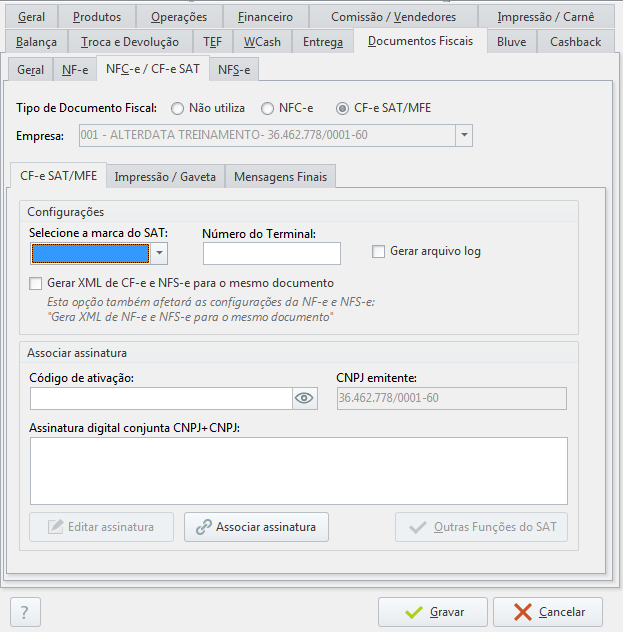Select the Documentos Fiscais tab

click(420, 41)
